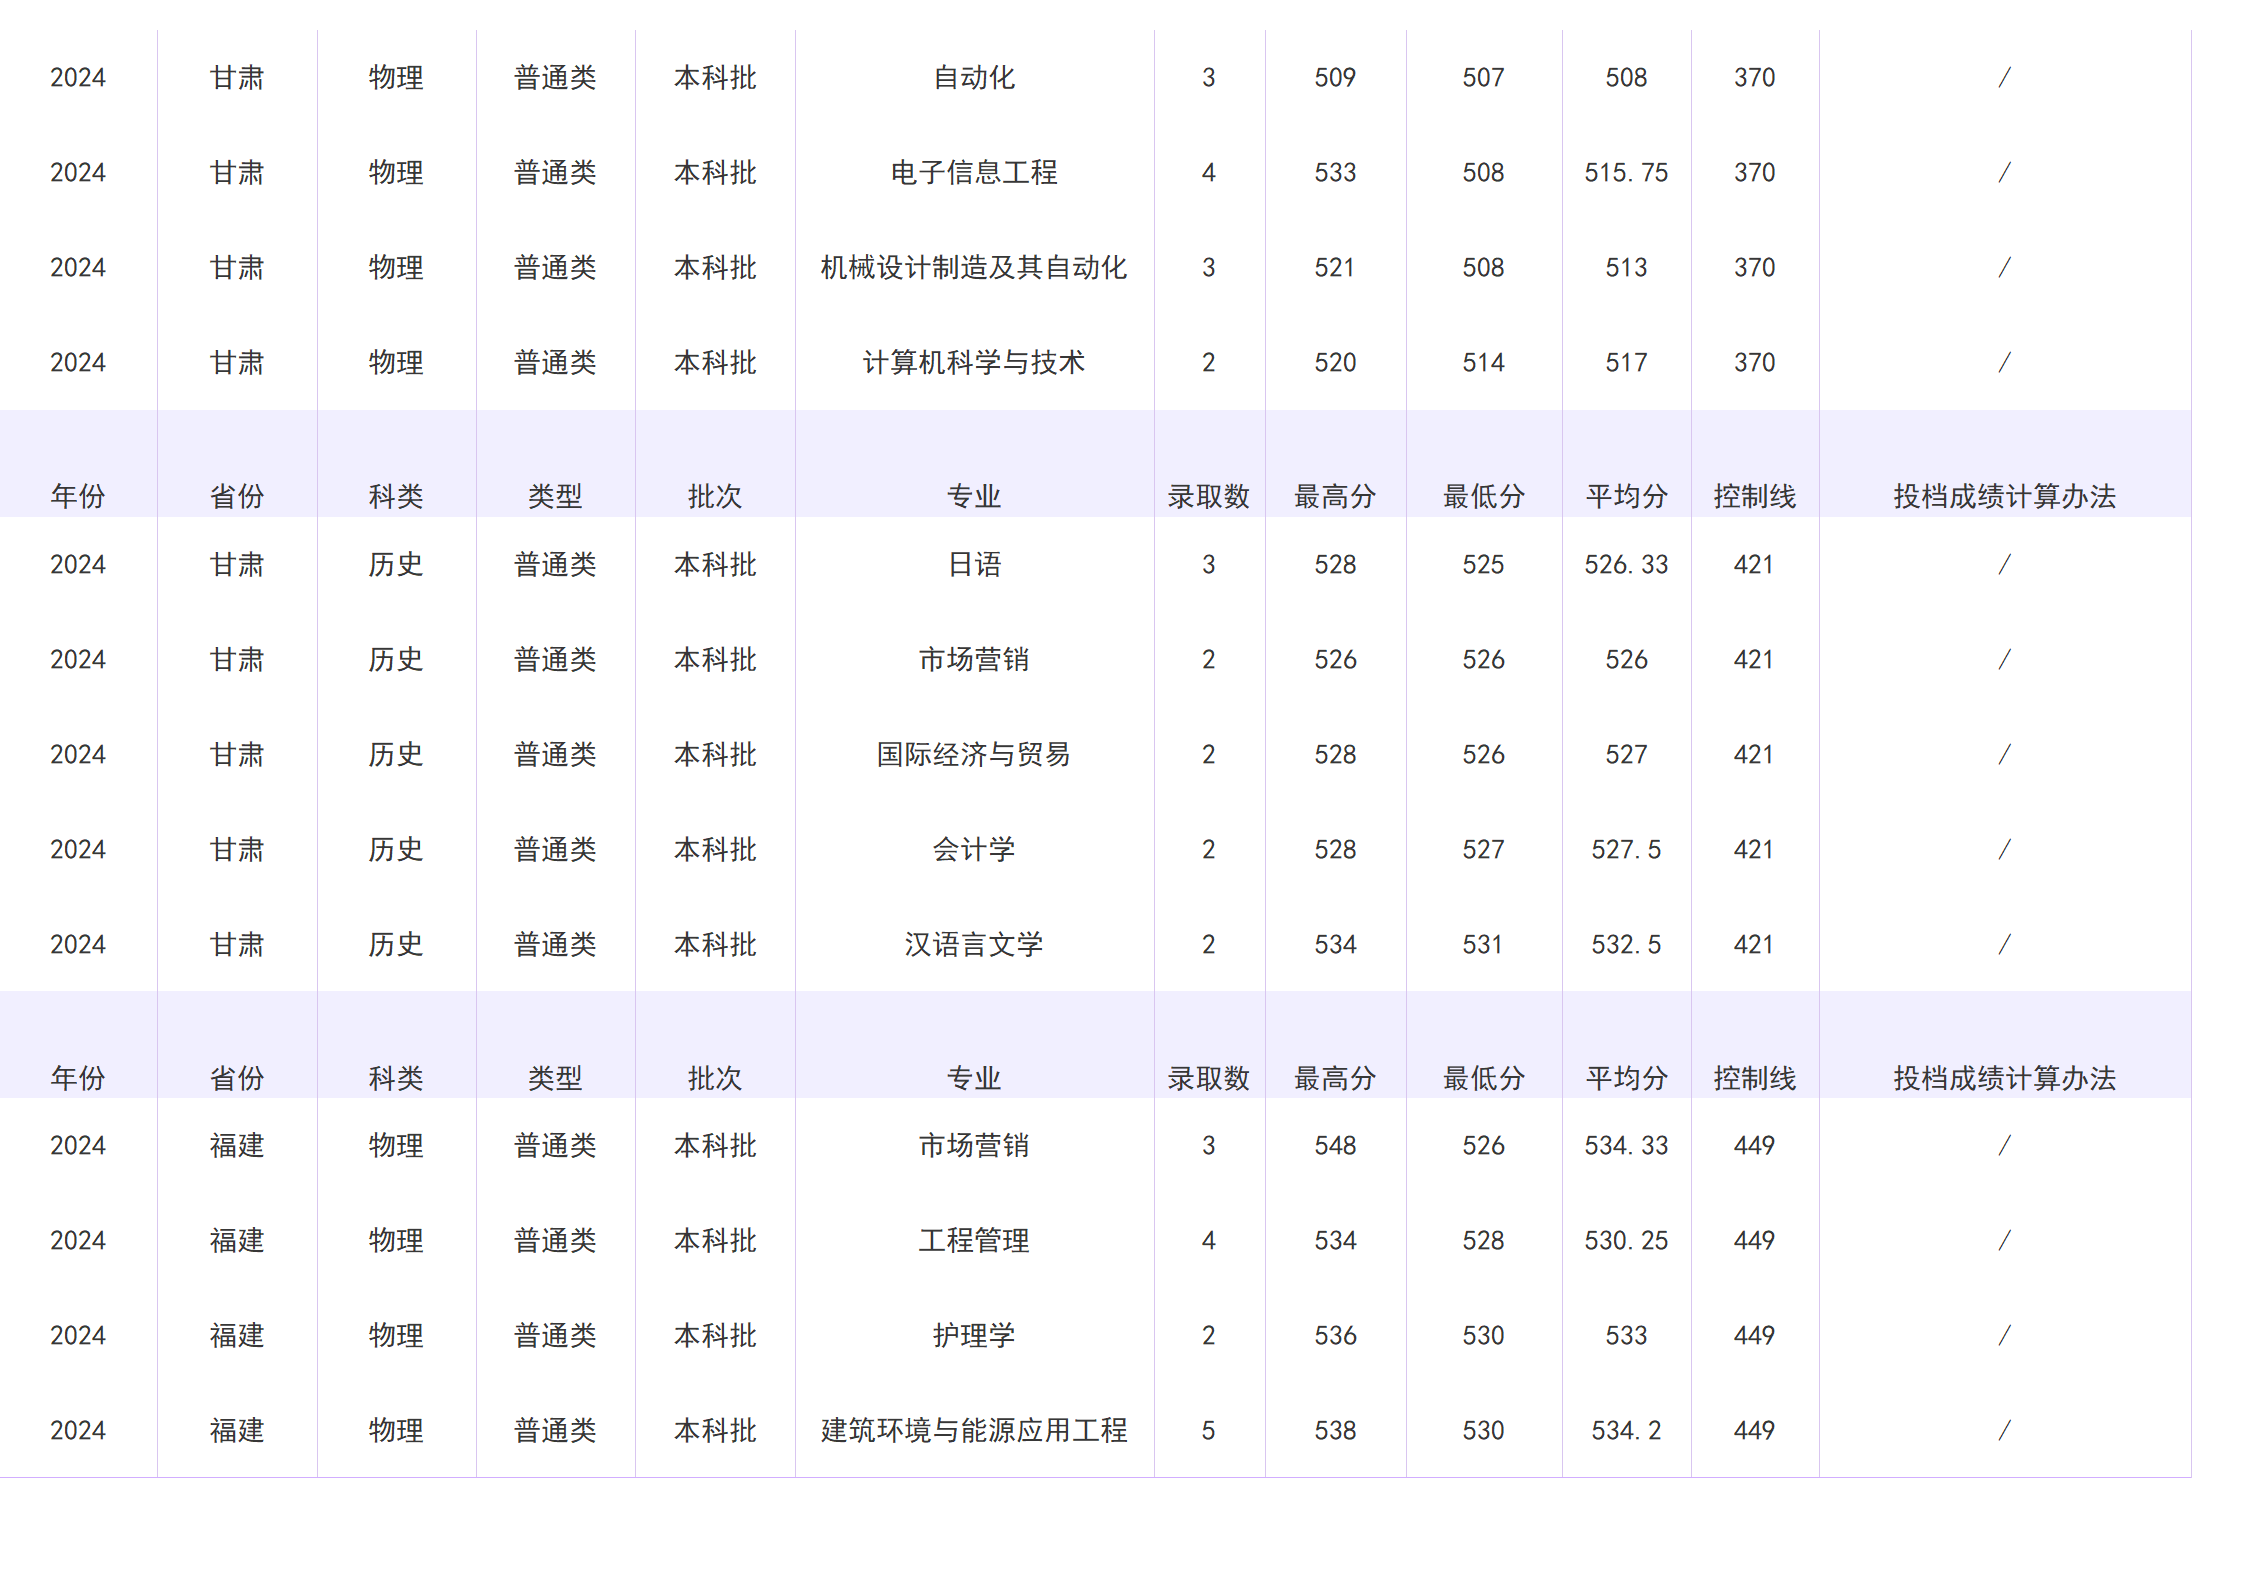Select the 机械设计制造及其自动化 major cell
The image size is (2245, 1587).
[x=974, y=268]
